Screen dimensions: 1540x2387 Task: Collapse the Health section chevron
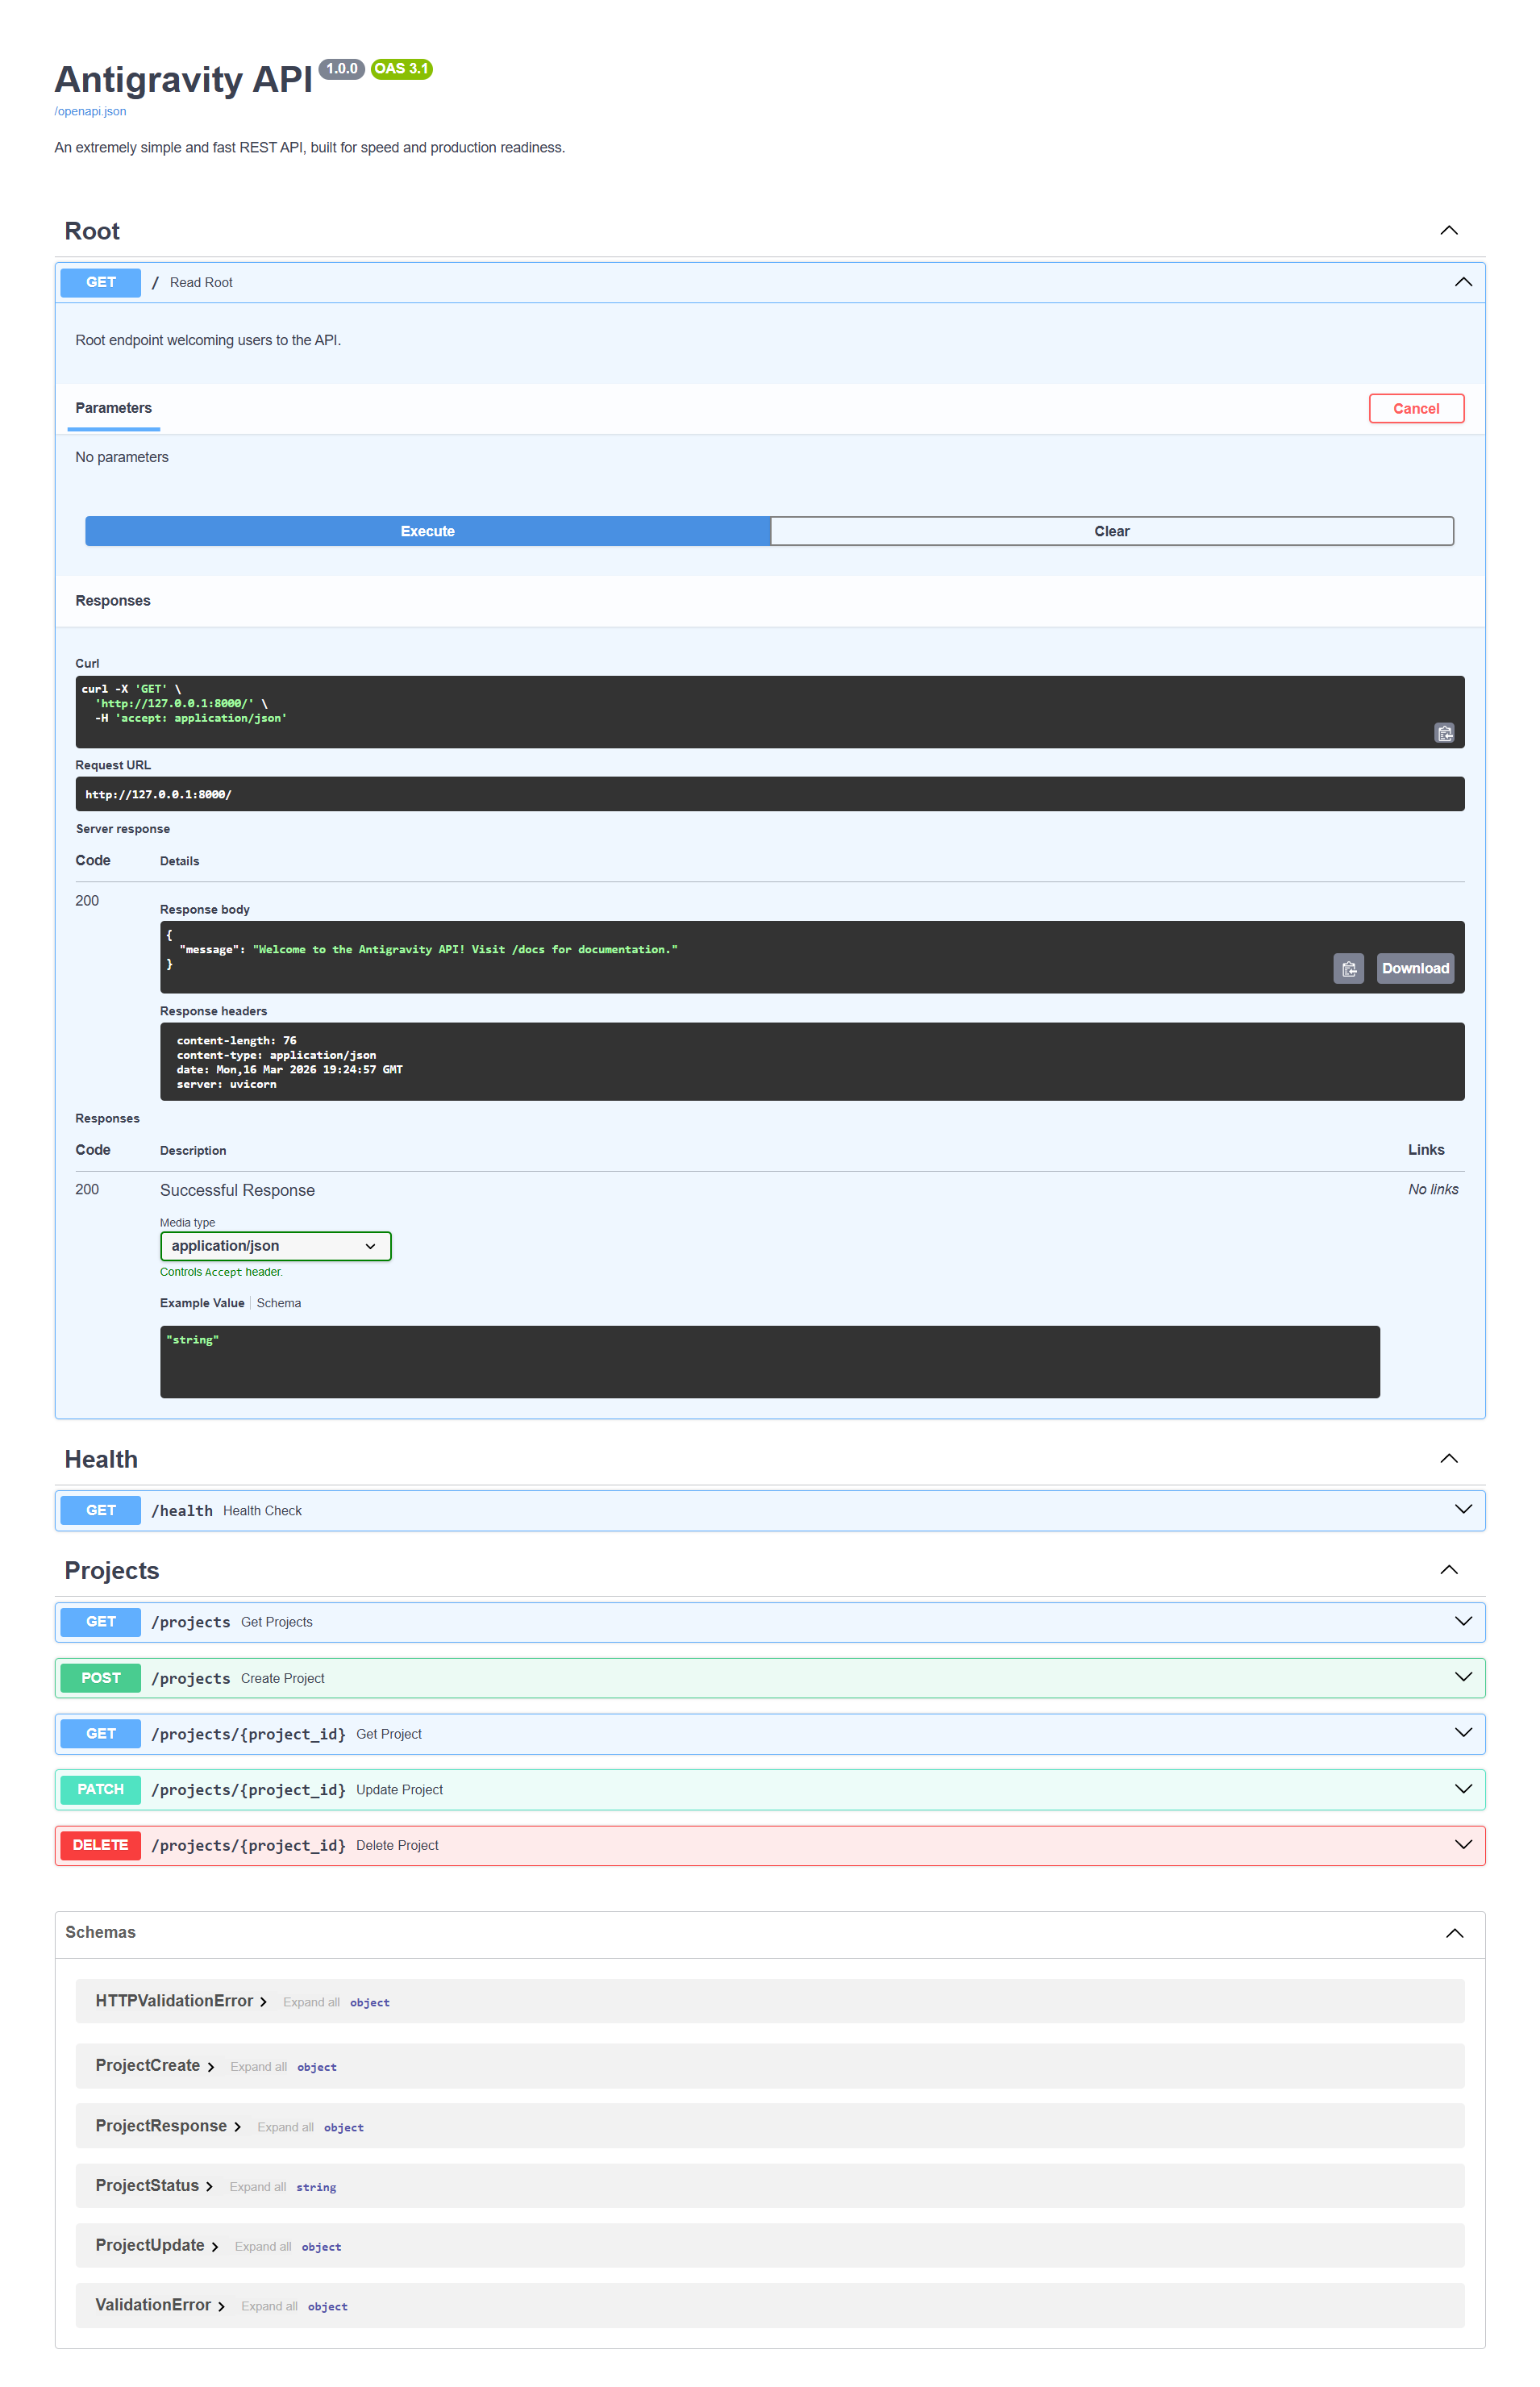[1448, 1459]
